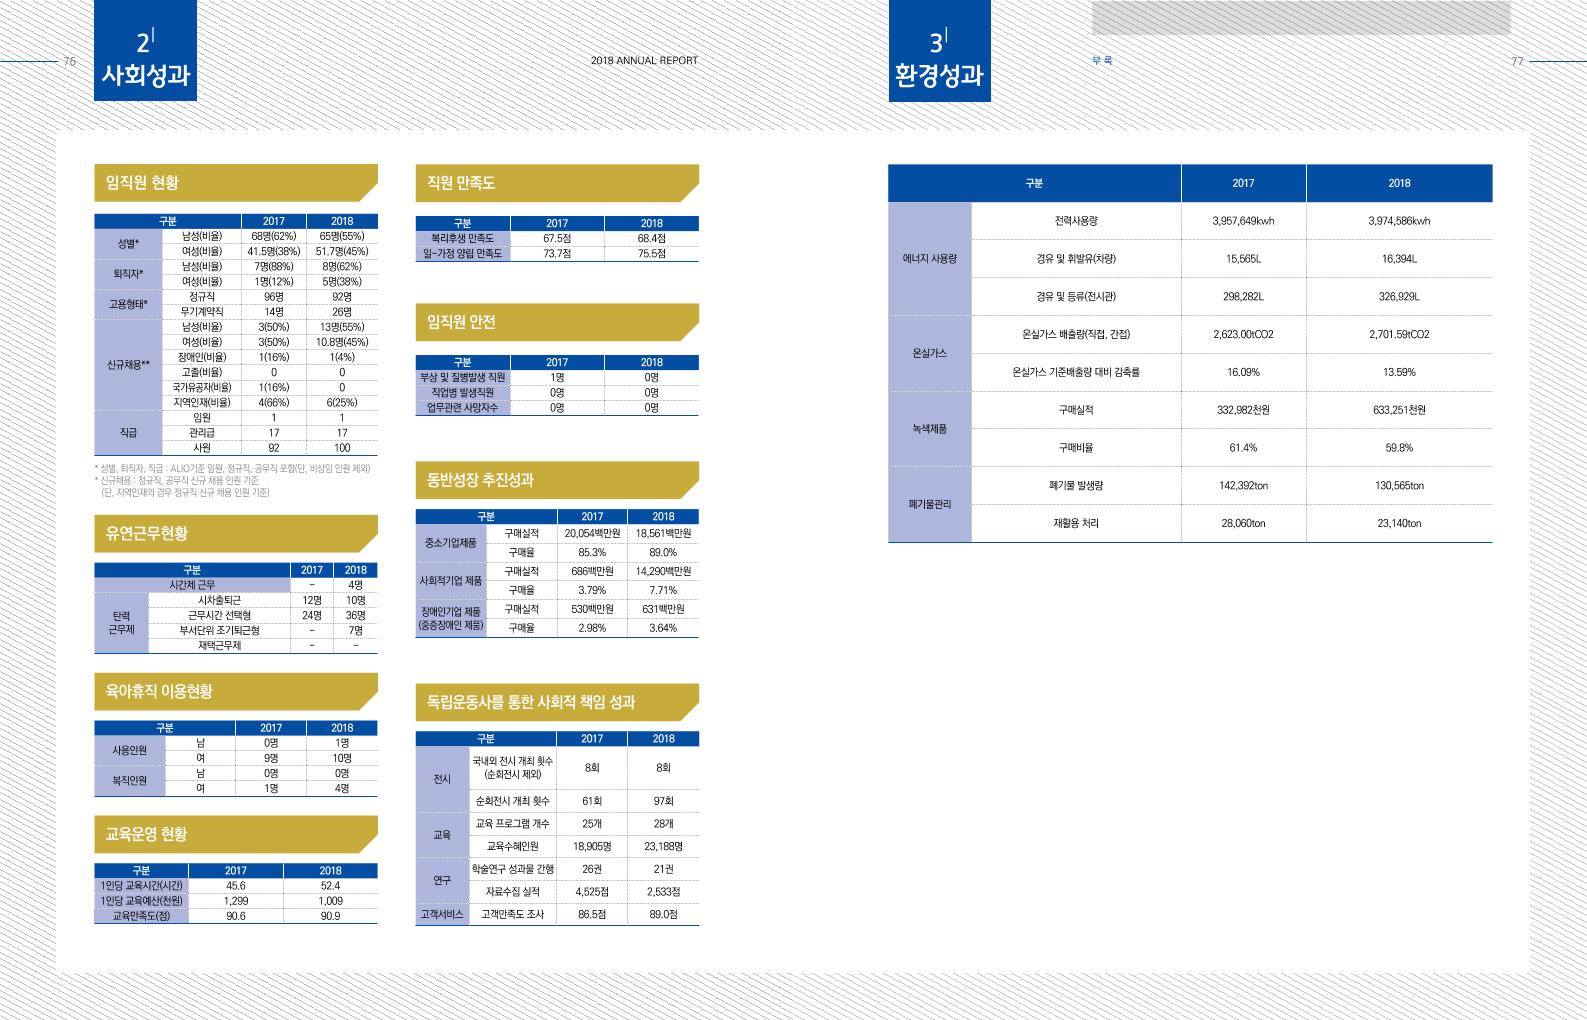The image size is (1587, 1020).
Task: Click the '1인당 교육시간(시간)' row label
Action: pos(141,885)
